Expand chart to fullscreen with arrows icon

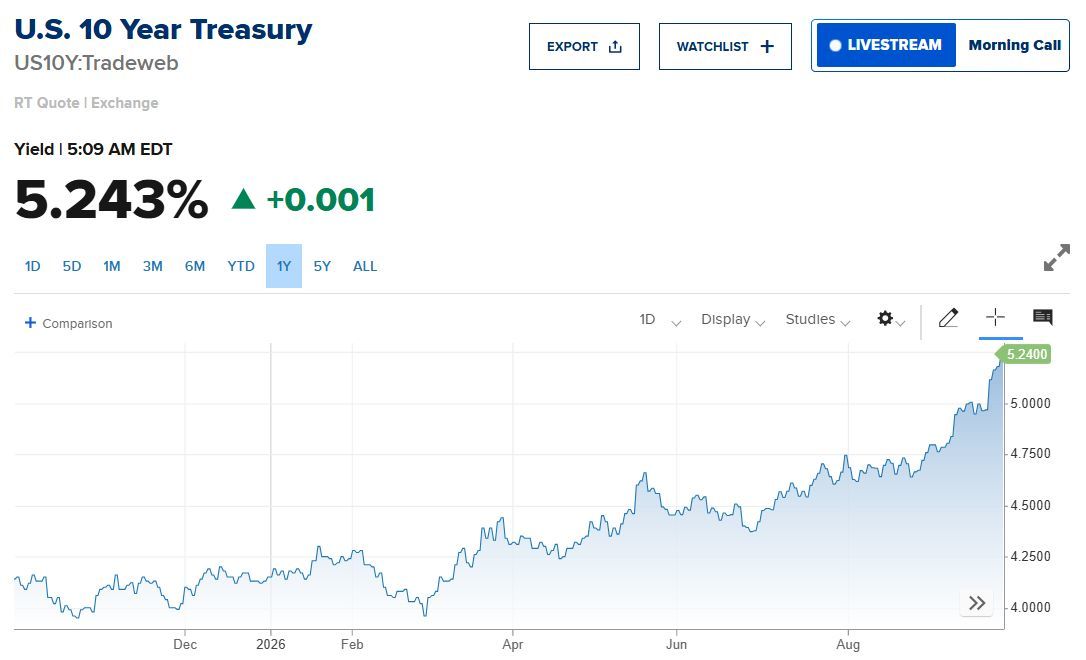tap(1057, 258)
